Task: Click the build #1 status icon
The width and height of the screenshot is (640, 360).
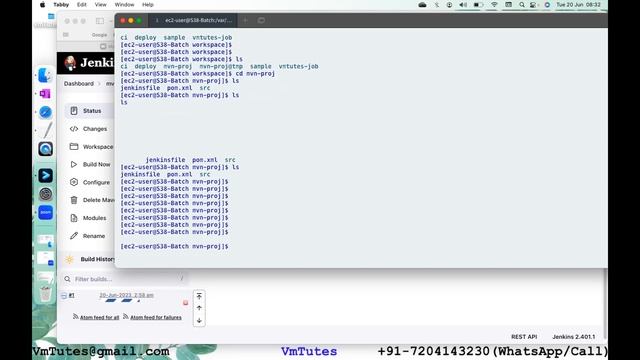Action: (x=64, y=296)
